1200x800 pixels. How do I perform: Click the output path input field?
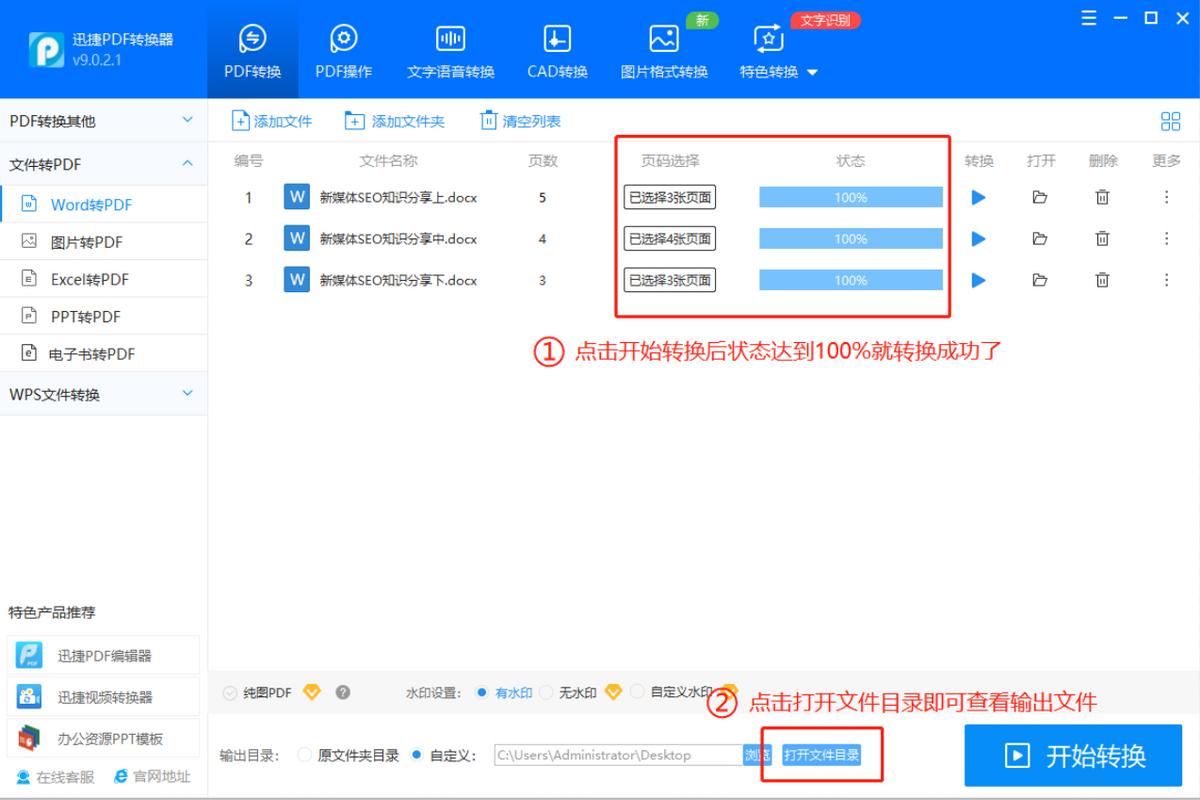click(x=615, y=755)
